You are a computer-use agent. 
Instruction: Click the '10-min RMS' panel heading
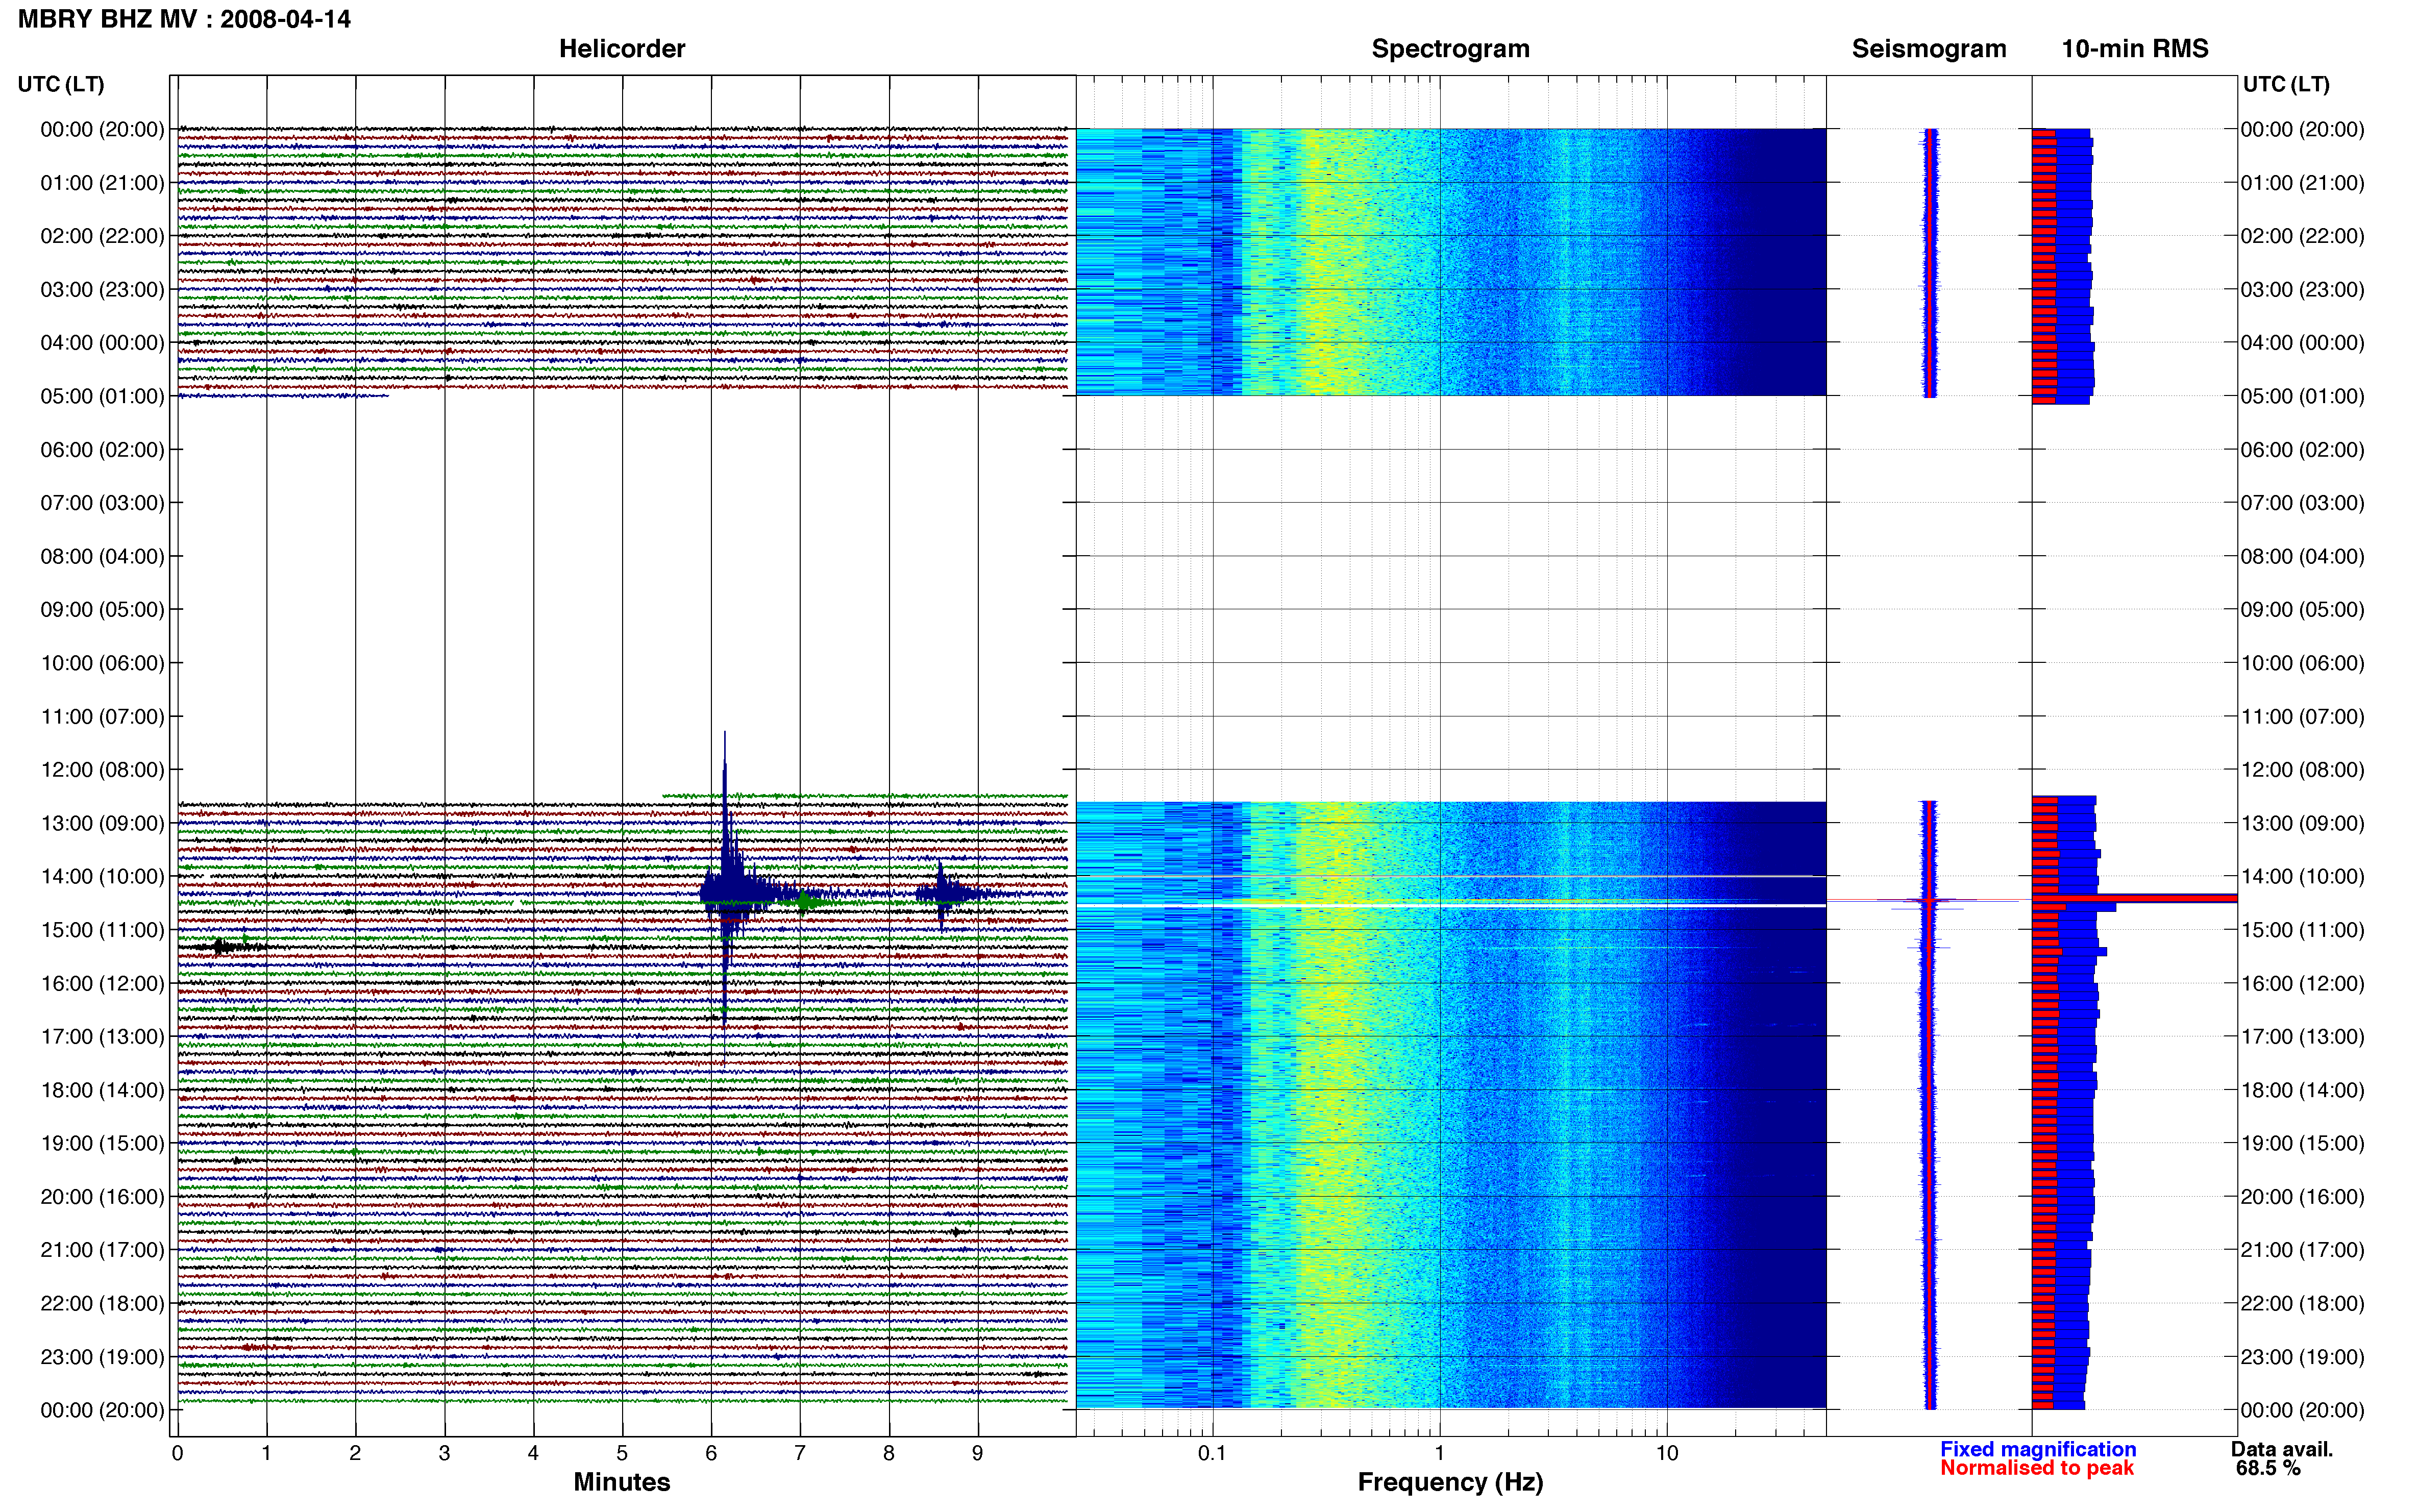[x=2134, y=49]
